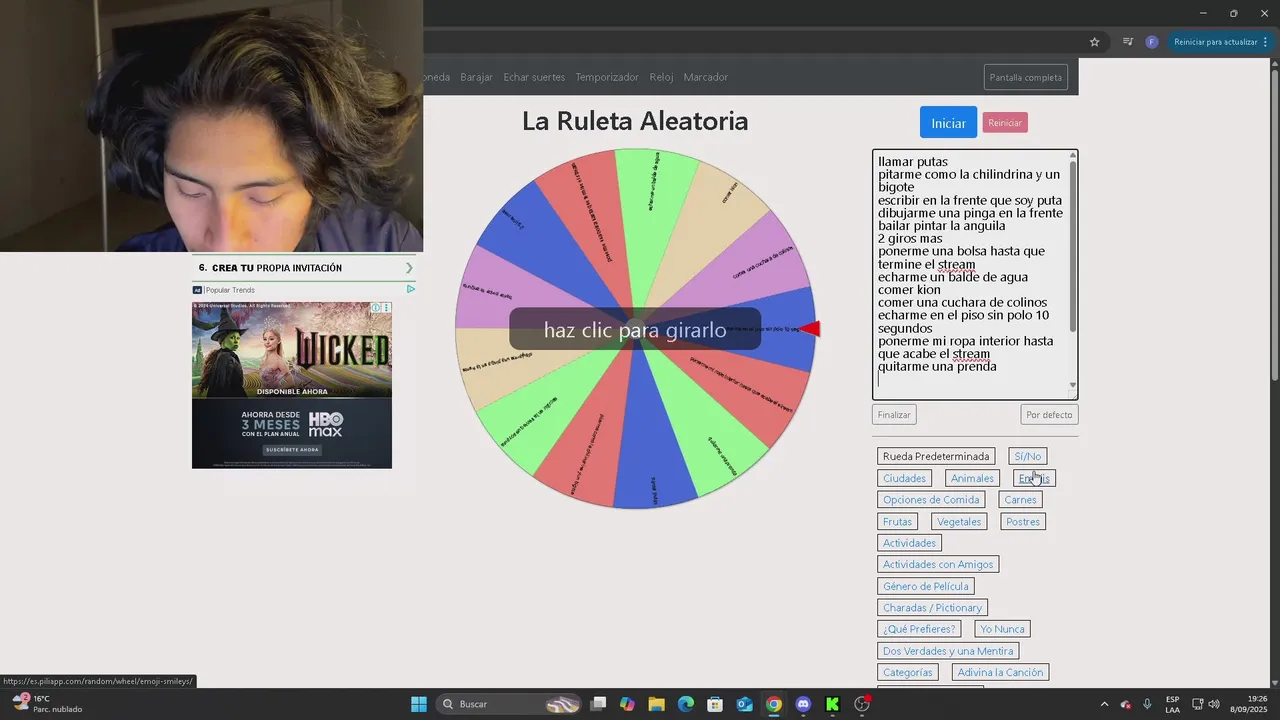Open the Wicked HBO Max ad
The width and height of the screenshot is (1280, 720).
tap(292, 385)
